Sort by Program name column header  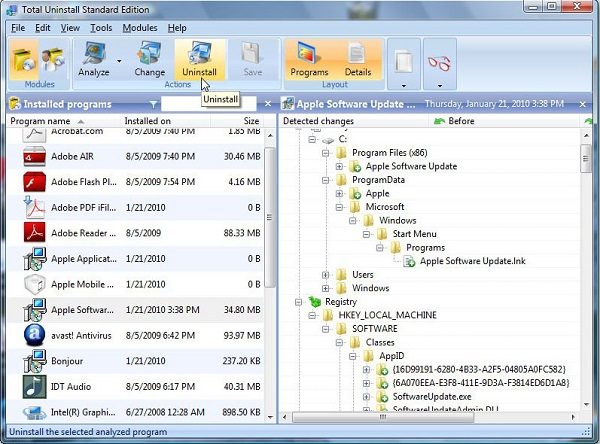65,121
